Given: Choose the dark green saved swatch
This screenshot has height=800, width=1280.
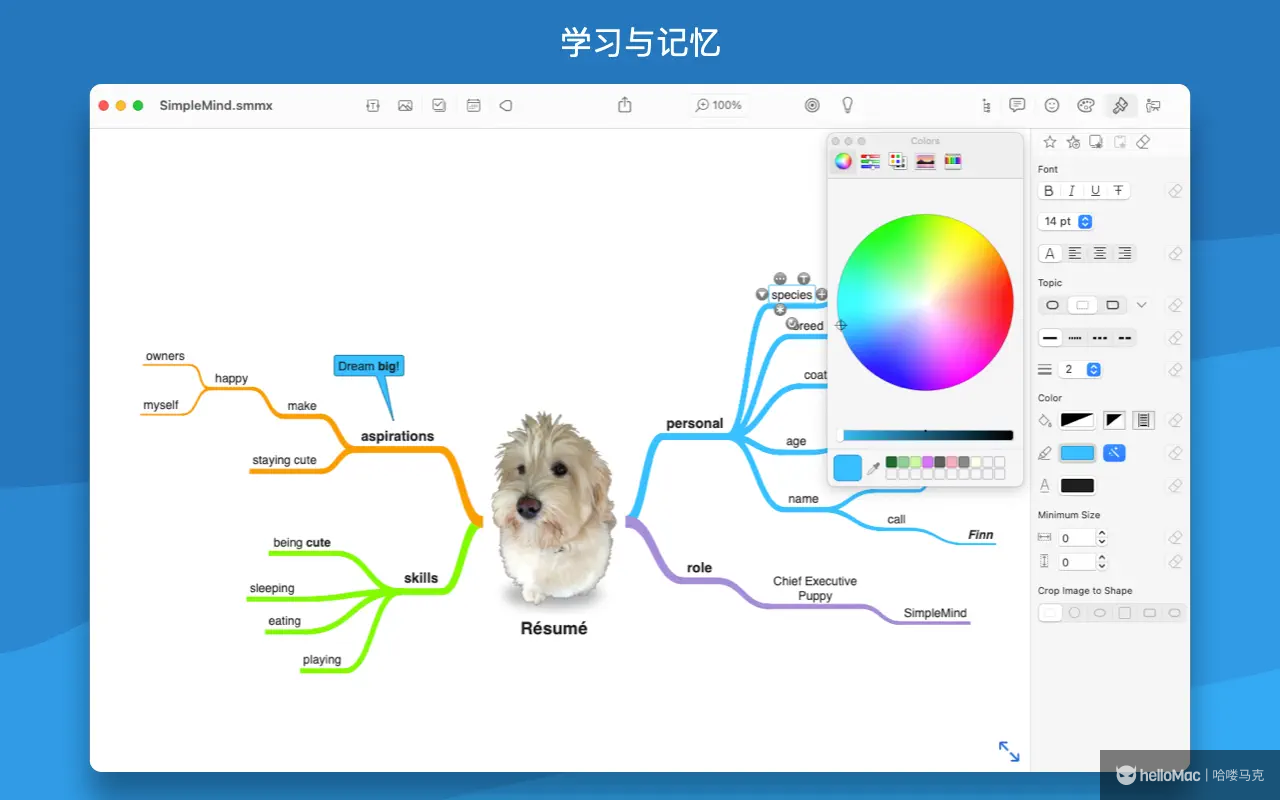Looking at the screenshot, I should pyautogui.click(x=892, y=462).
